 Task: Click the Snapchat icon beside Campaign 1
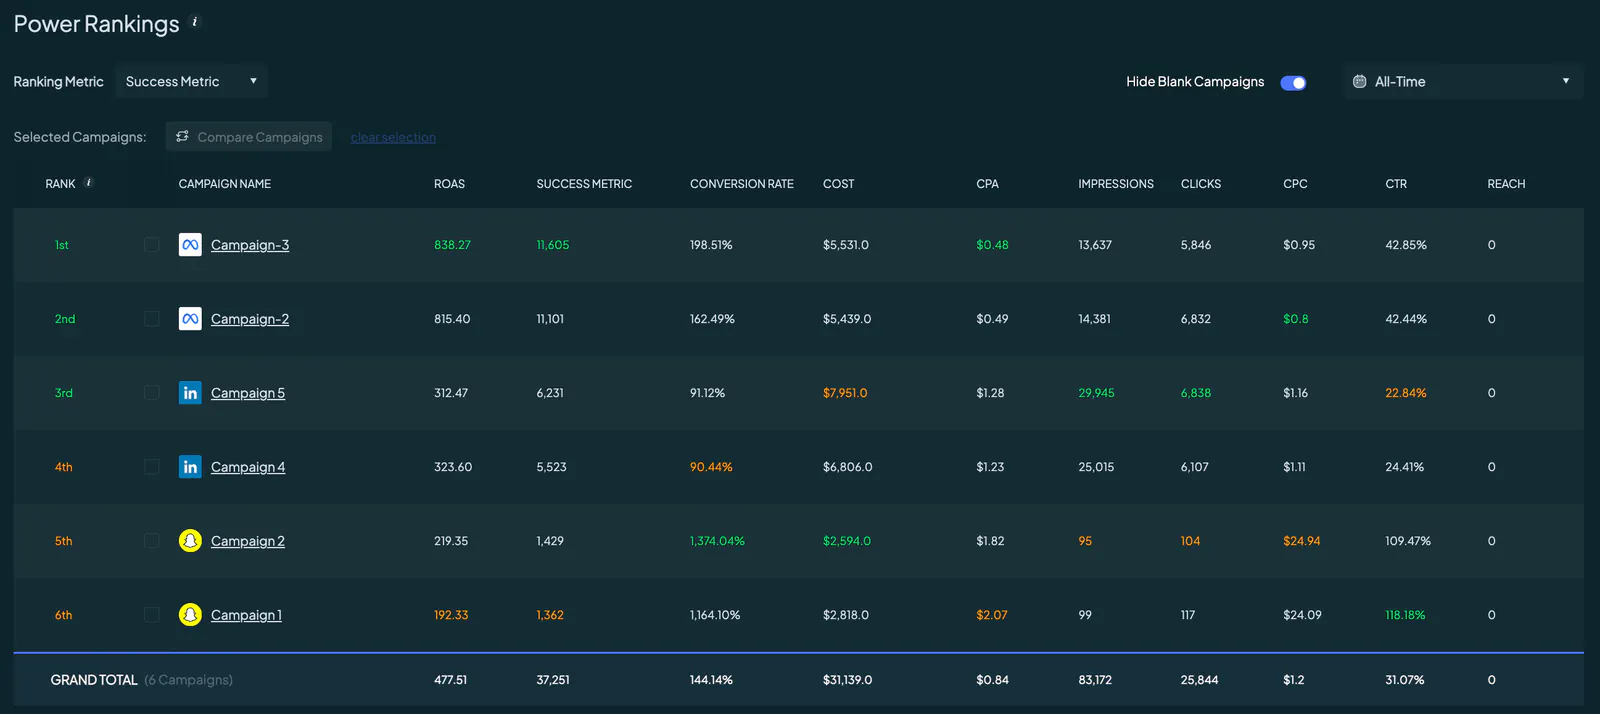tap(190, 615)
